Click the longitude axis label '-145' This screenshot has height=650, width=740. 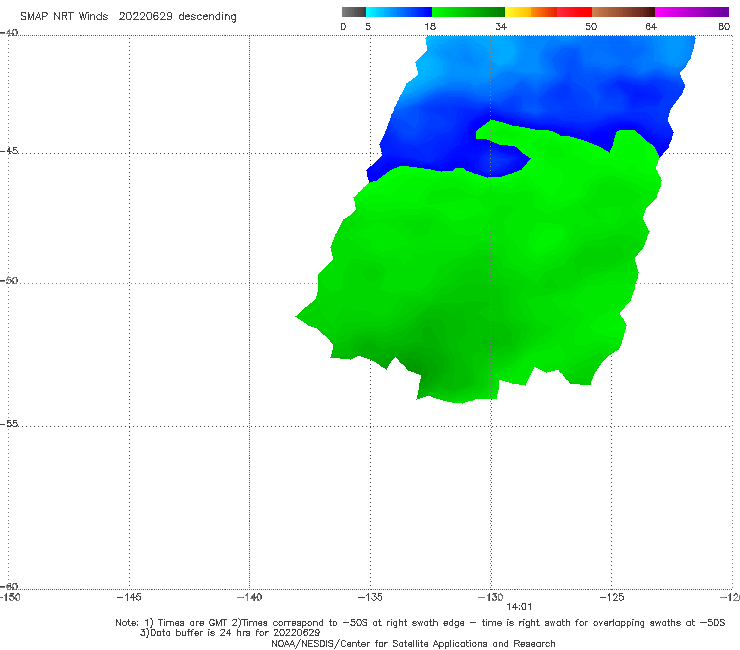tap(129, 598)
